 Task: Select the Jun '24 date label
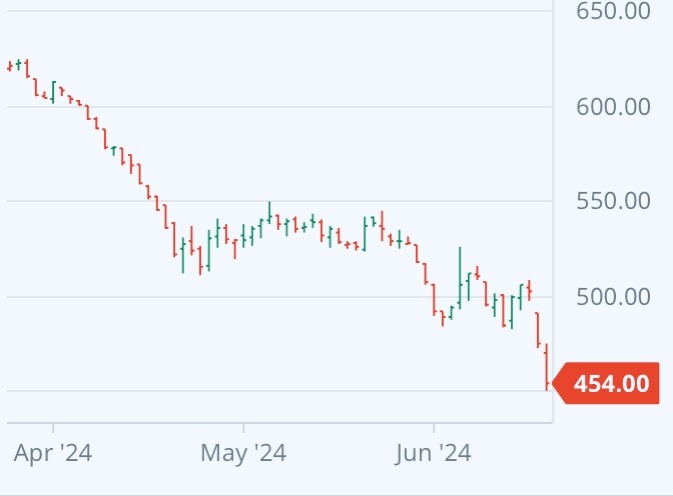(434, 453)
